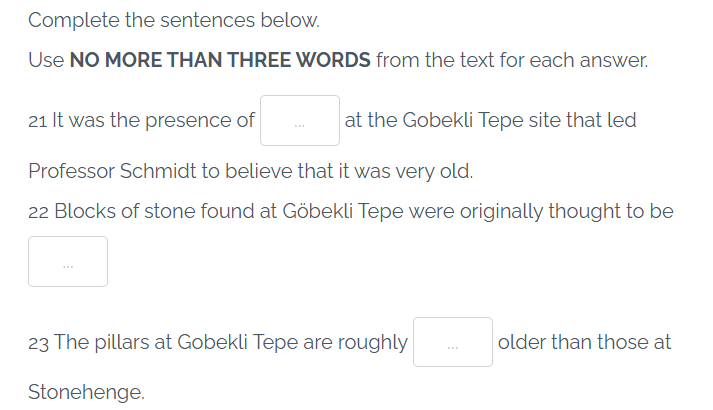Click the question number 22
This screenshot has height=410, width=713.
(39, 212)
